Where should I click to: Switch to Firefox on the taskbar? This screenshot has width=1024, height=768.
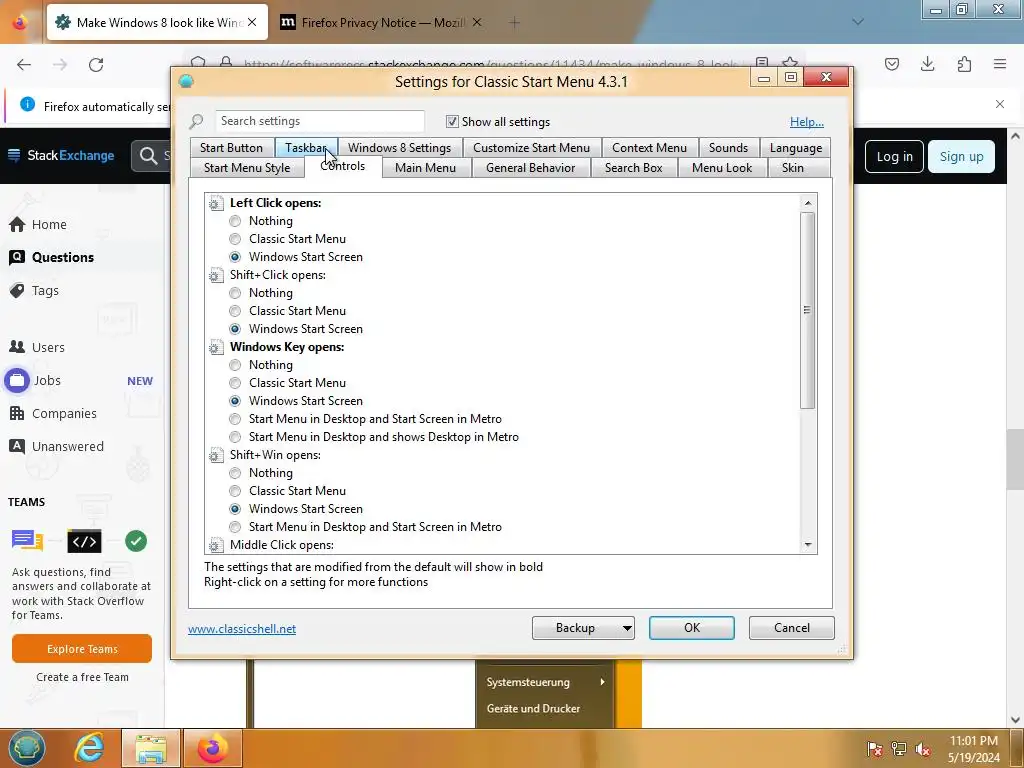pyautogui.click(x=213, y=748)
